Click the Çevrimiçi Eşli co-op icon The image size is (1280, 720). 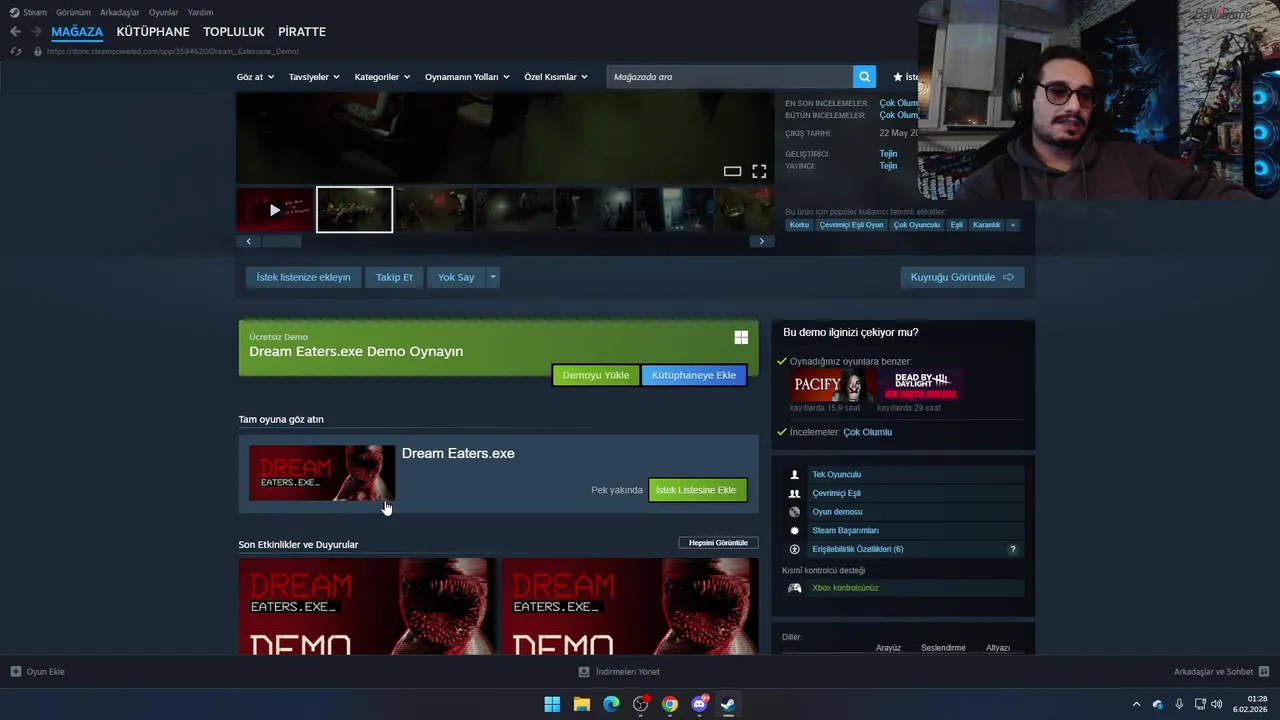(x=795, y=493)
